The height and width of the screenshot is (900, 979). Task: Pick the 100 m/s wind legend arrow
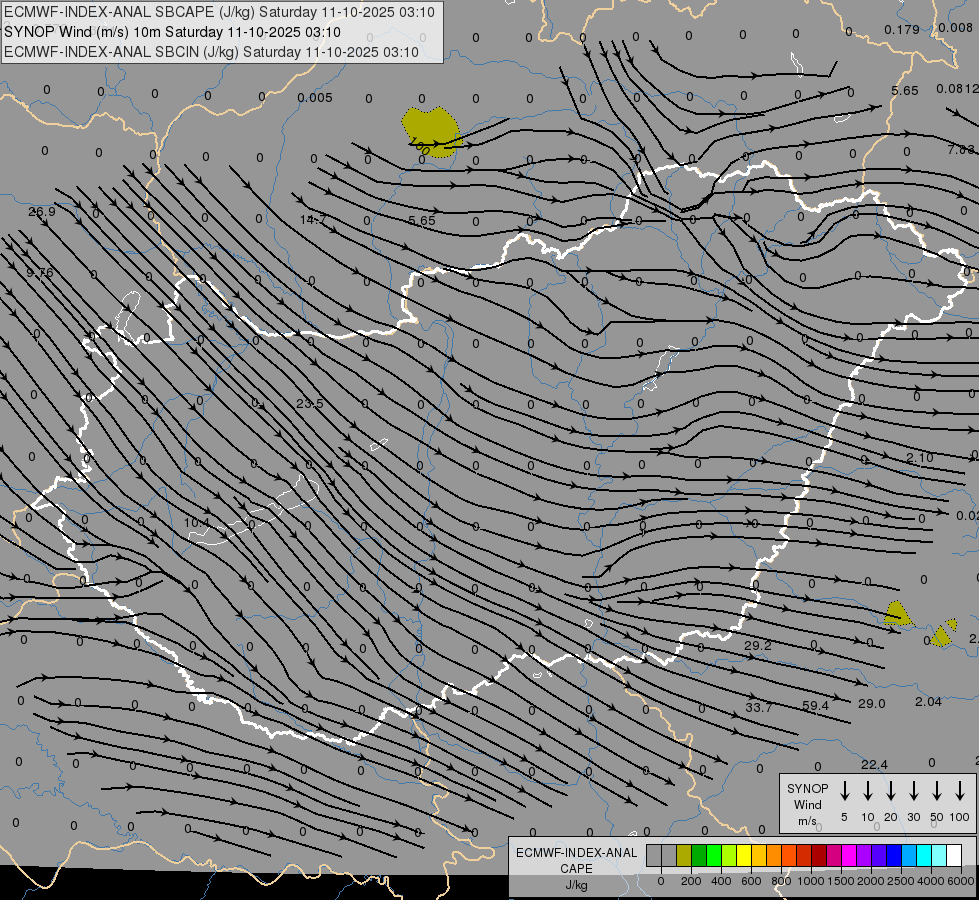[x=960, y=791]
